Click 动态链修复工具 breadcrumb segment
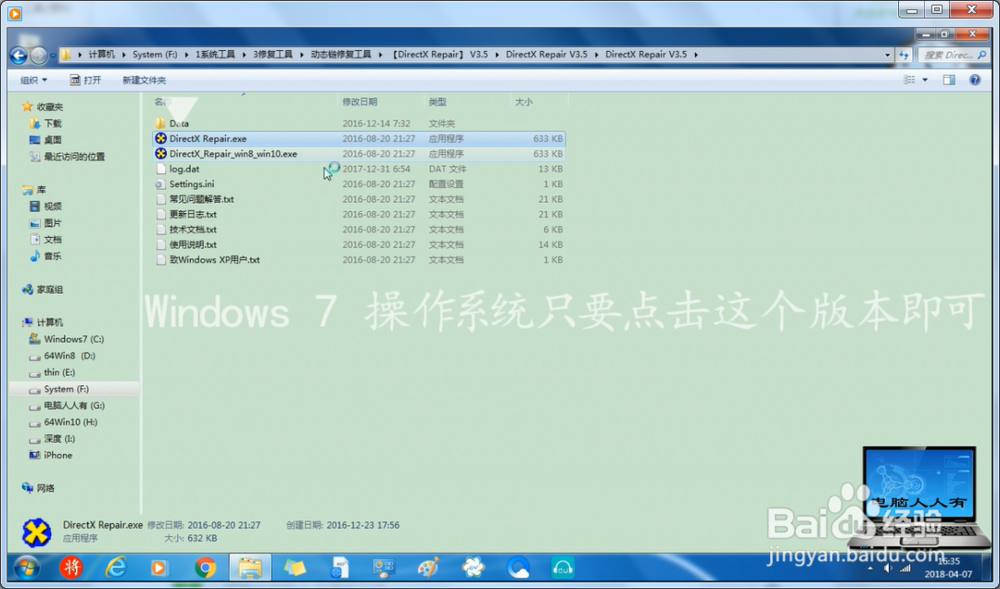 (341, 55)
